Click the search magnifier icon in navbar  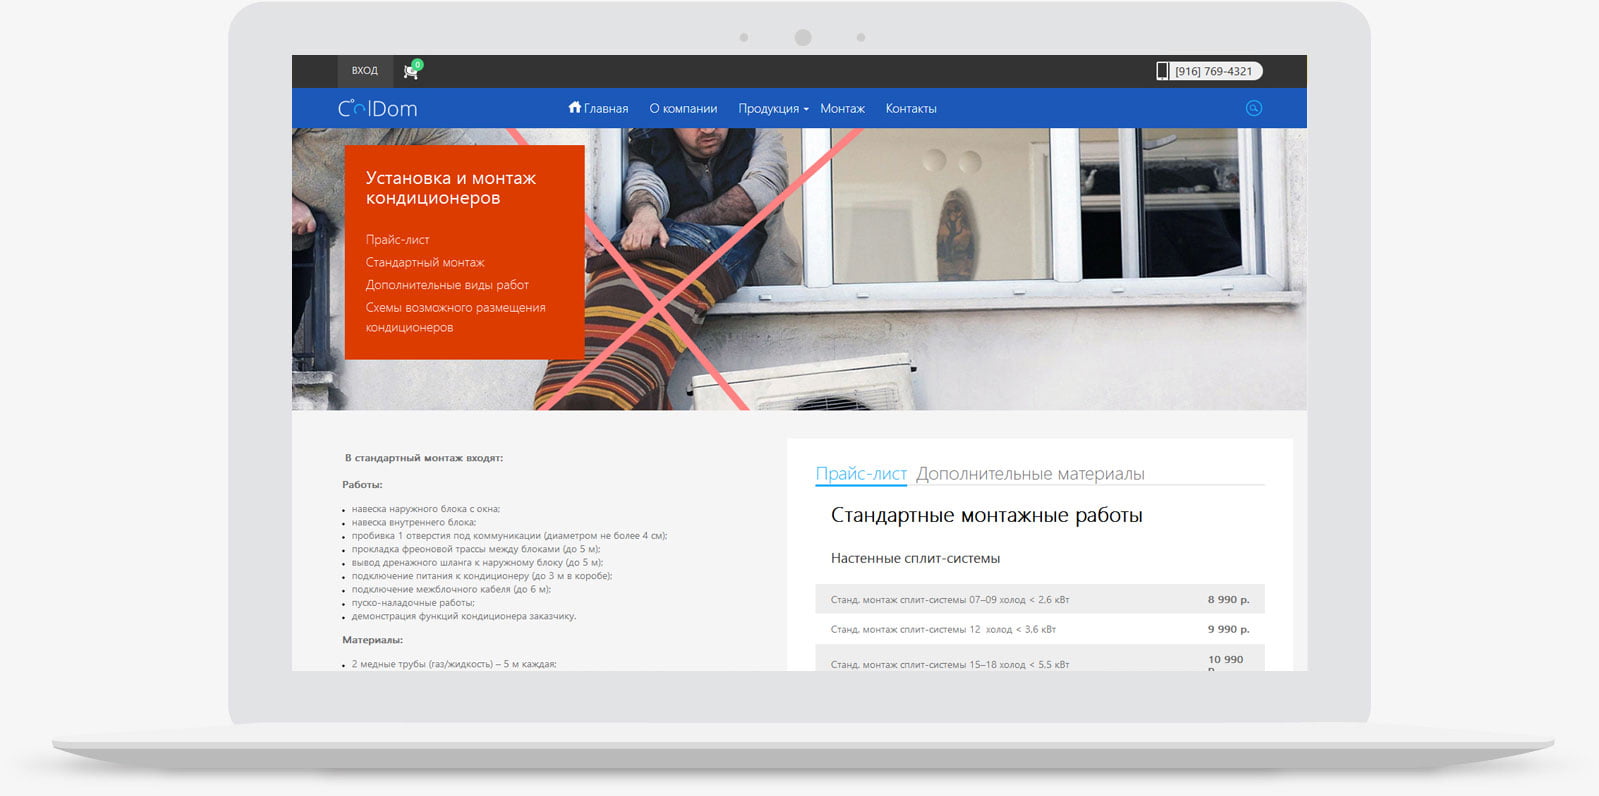(1253, 108)
